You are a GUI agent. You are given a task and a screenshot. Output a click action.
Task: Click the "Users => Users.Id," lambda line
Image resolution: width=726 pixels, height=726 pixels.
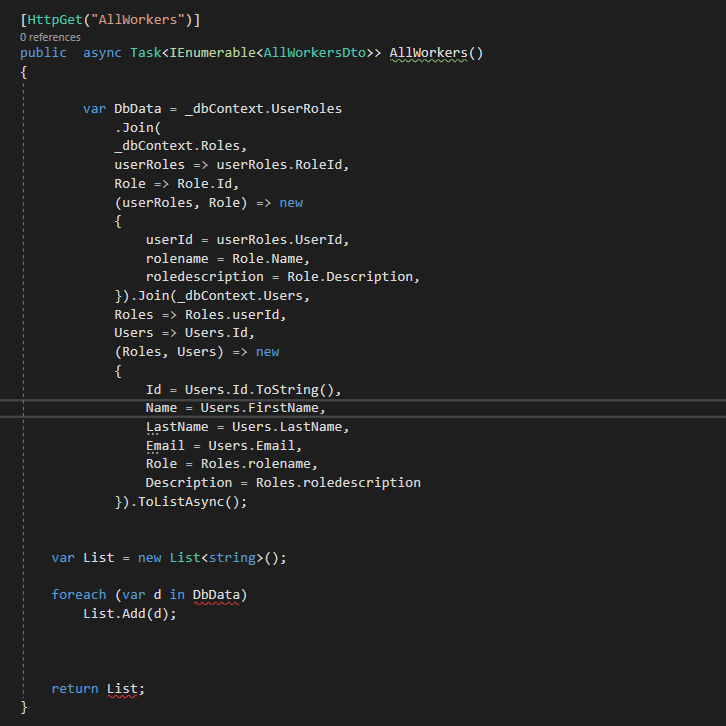pyautogui.click(x=185, y=333)
